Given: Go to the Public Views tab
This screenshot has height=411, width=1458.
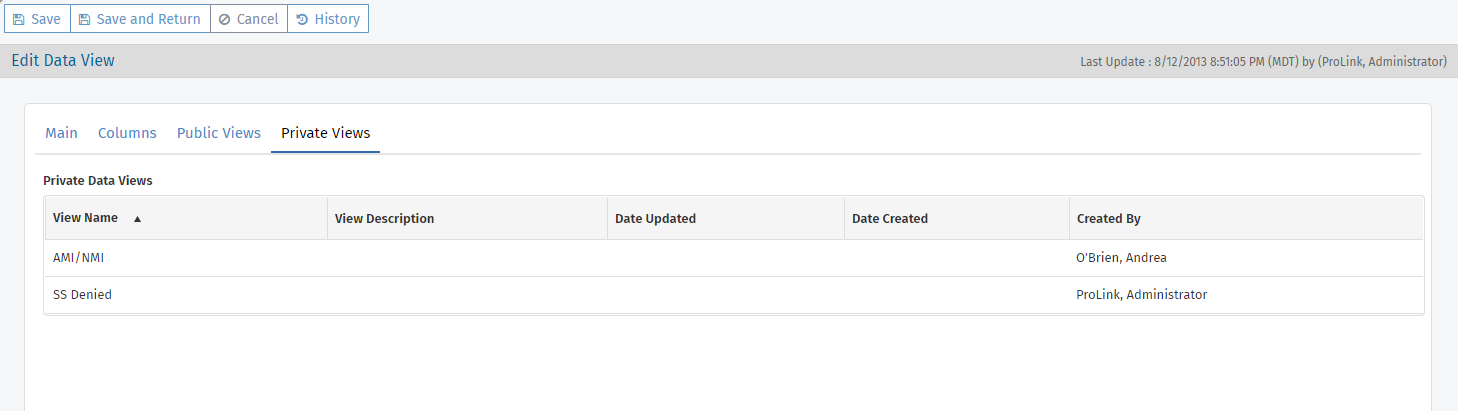Looking at the screenshot, I should pyautogui.click(x=218, y=133).
